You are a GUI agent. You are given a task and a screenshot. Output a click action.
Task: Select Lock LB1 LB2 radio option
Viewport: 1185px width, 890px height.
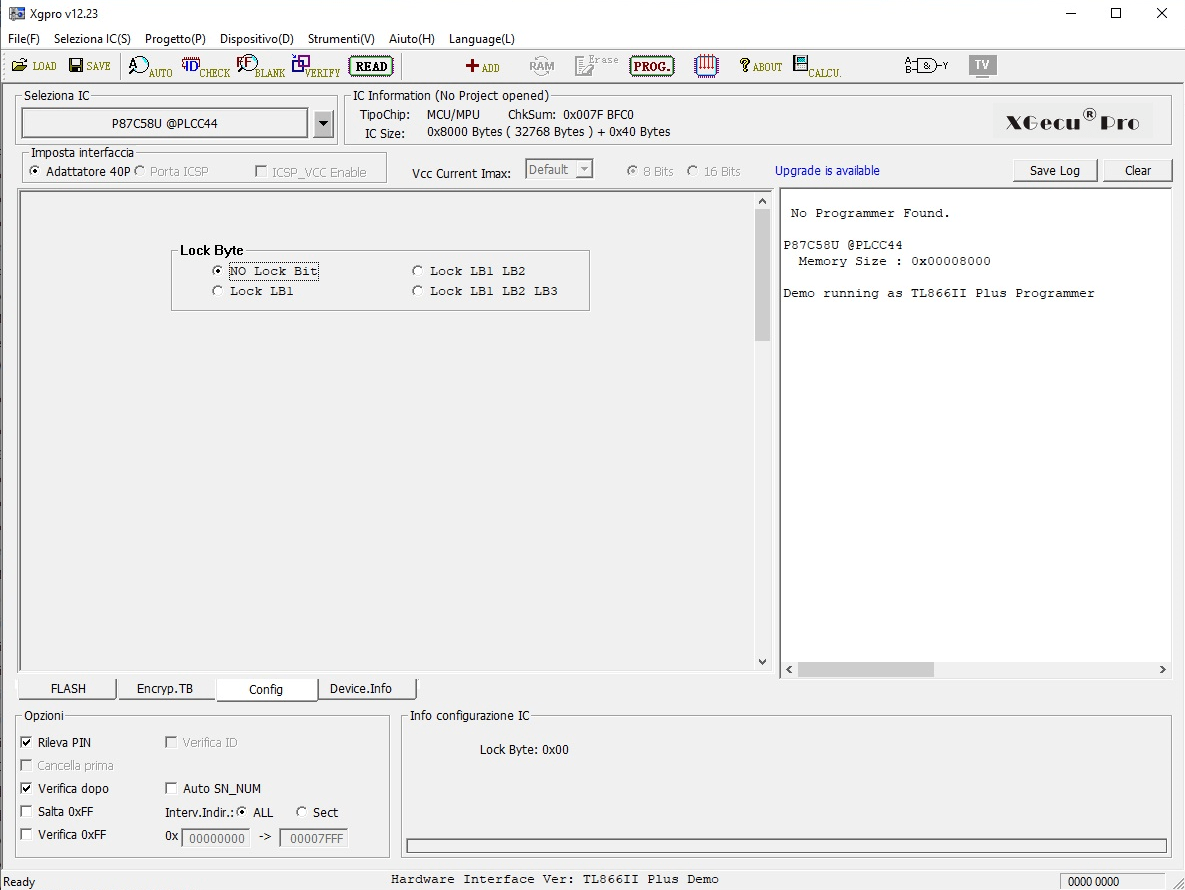coord(469,271)
